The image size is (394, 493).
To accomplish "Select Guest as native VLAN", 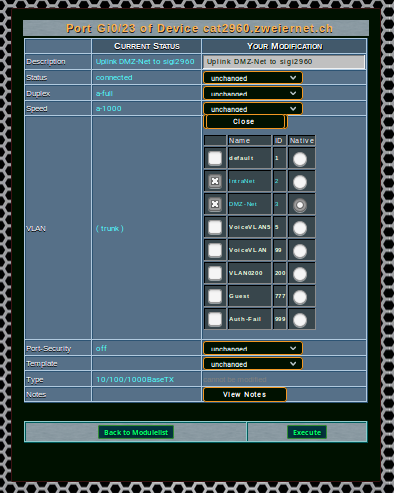I will tap(300, 297).
